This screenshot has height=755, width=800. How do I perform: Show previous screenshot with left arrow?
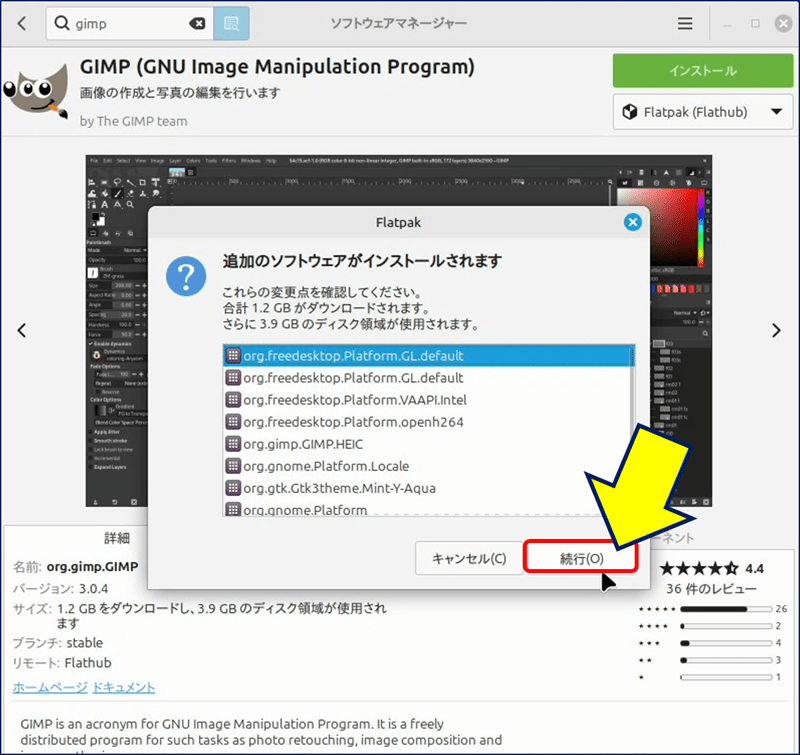(x=21, y=331)
